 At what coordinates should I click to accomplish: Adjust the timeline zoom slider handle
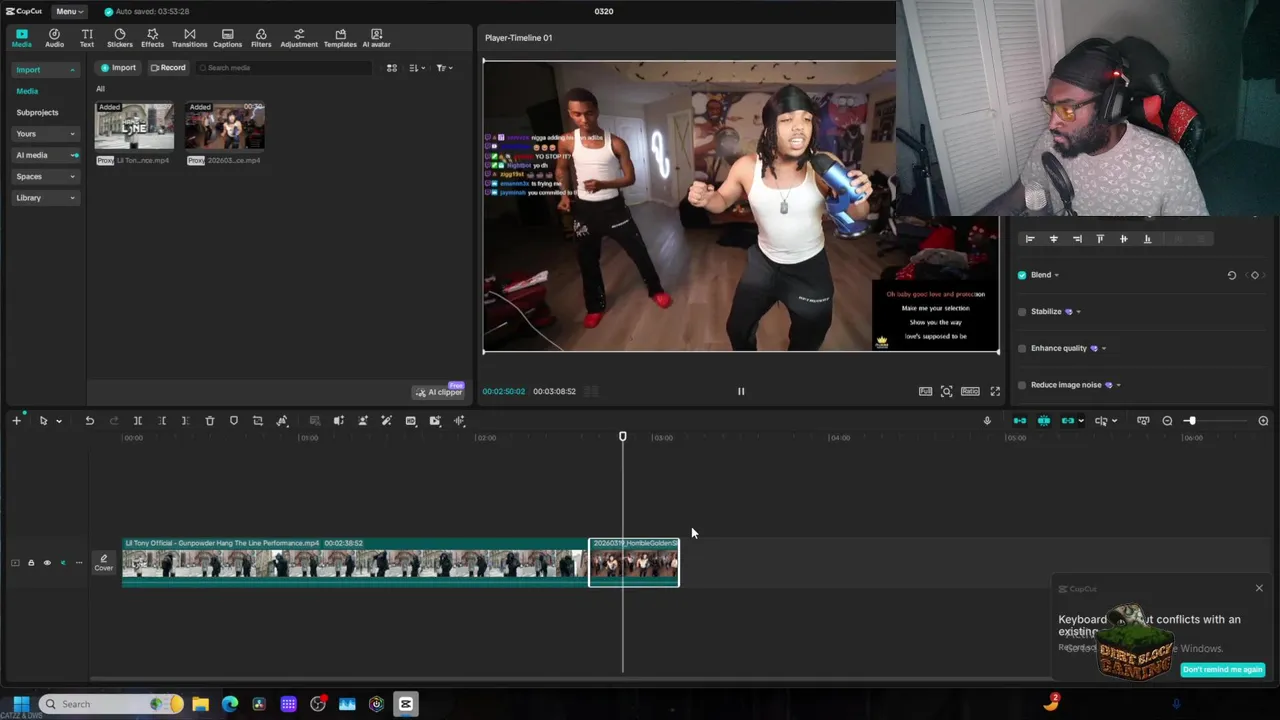(1190, 421)
